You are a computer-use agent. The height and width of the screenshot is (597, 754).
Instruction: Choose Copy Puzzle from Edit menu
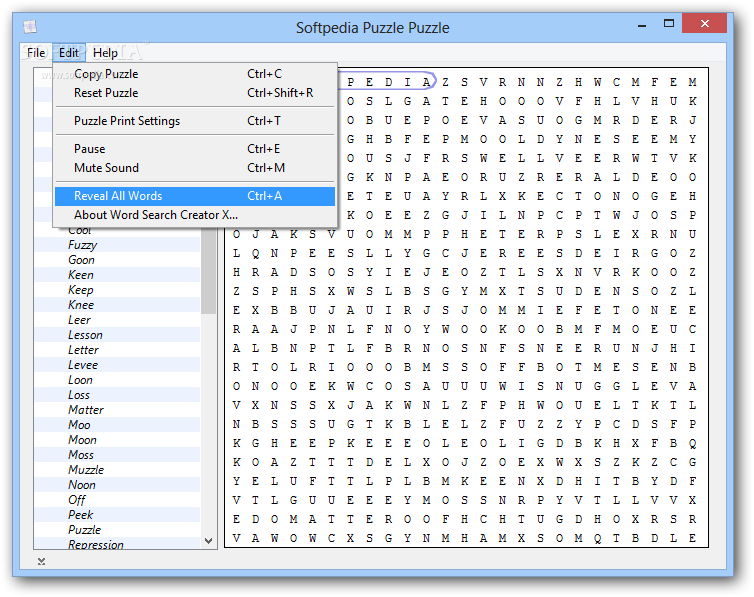[195, 74]
